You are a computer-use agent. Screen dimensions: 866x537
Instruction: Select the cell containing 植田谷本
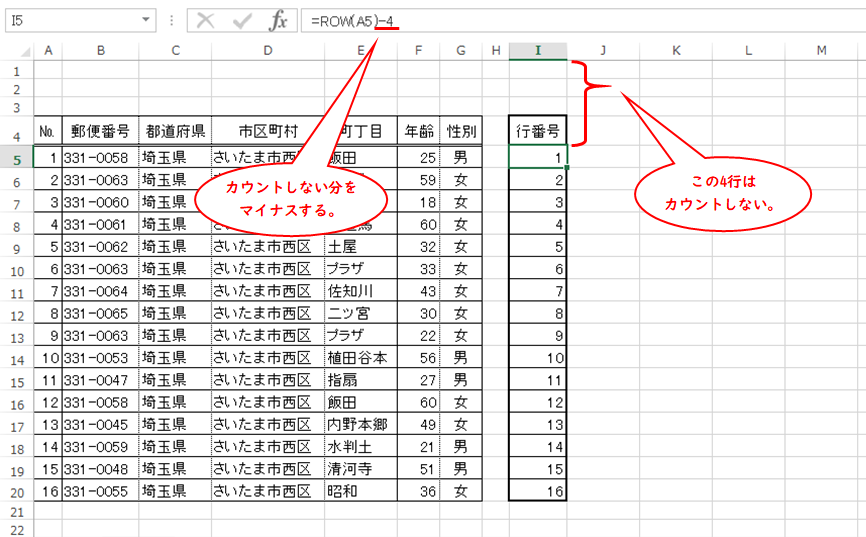pyautogui.click(x=360, y=358)
